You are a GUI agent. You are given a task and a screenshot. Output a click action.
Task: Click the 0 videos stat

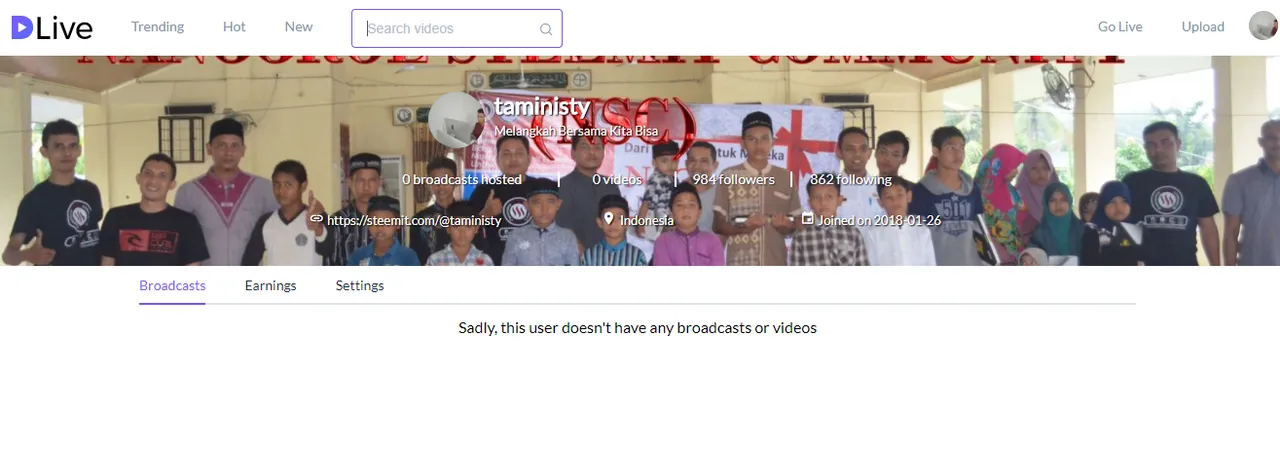pyautogui.click(x=617, y=179)
